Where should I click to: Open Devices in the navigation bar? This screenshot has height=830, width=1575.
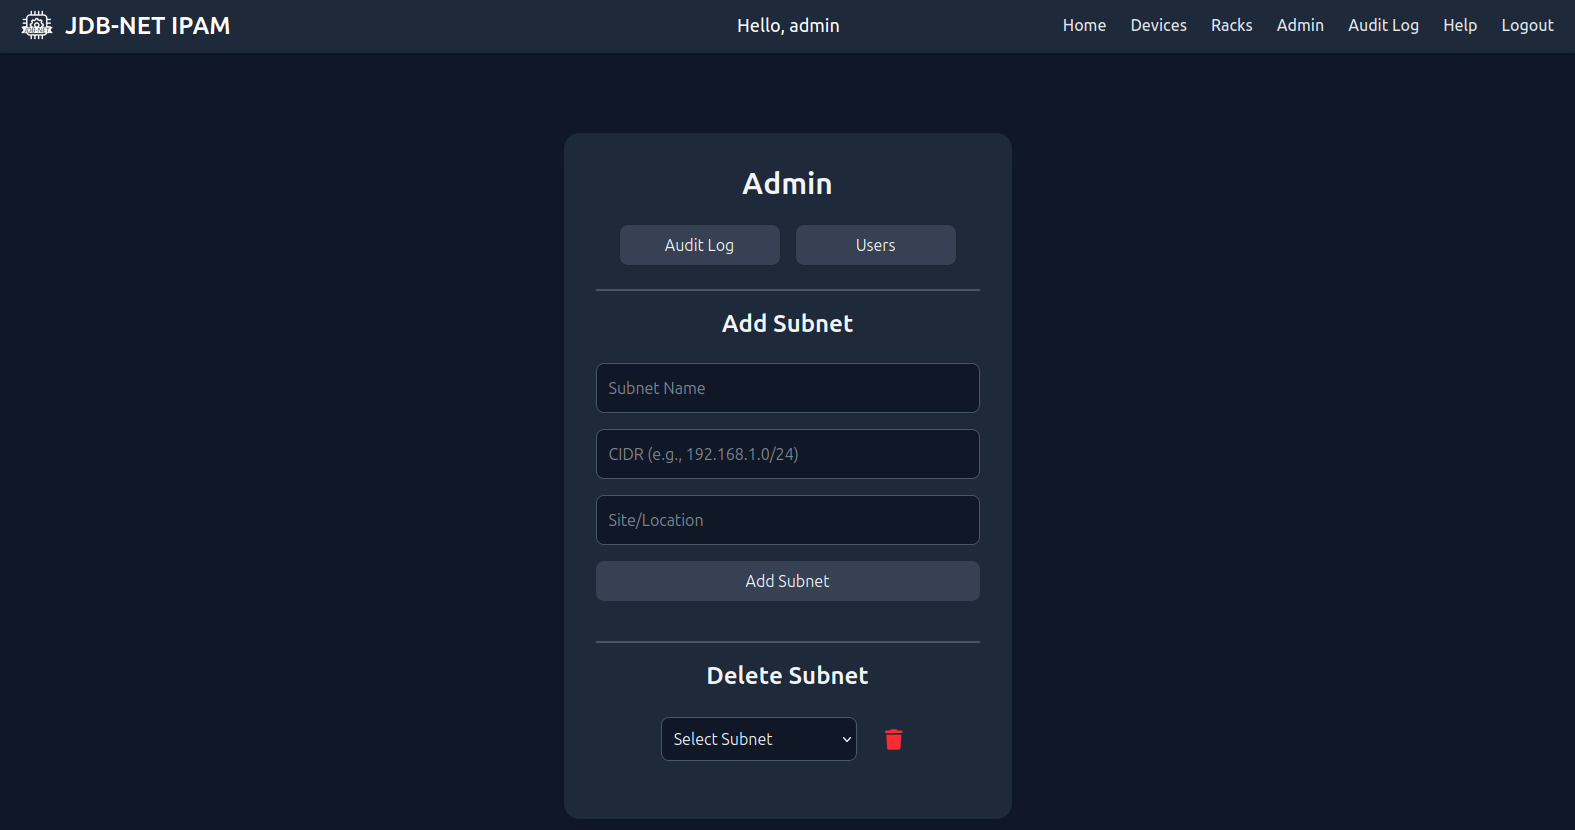coord(1158,25)
